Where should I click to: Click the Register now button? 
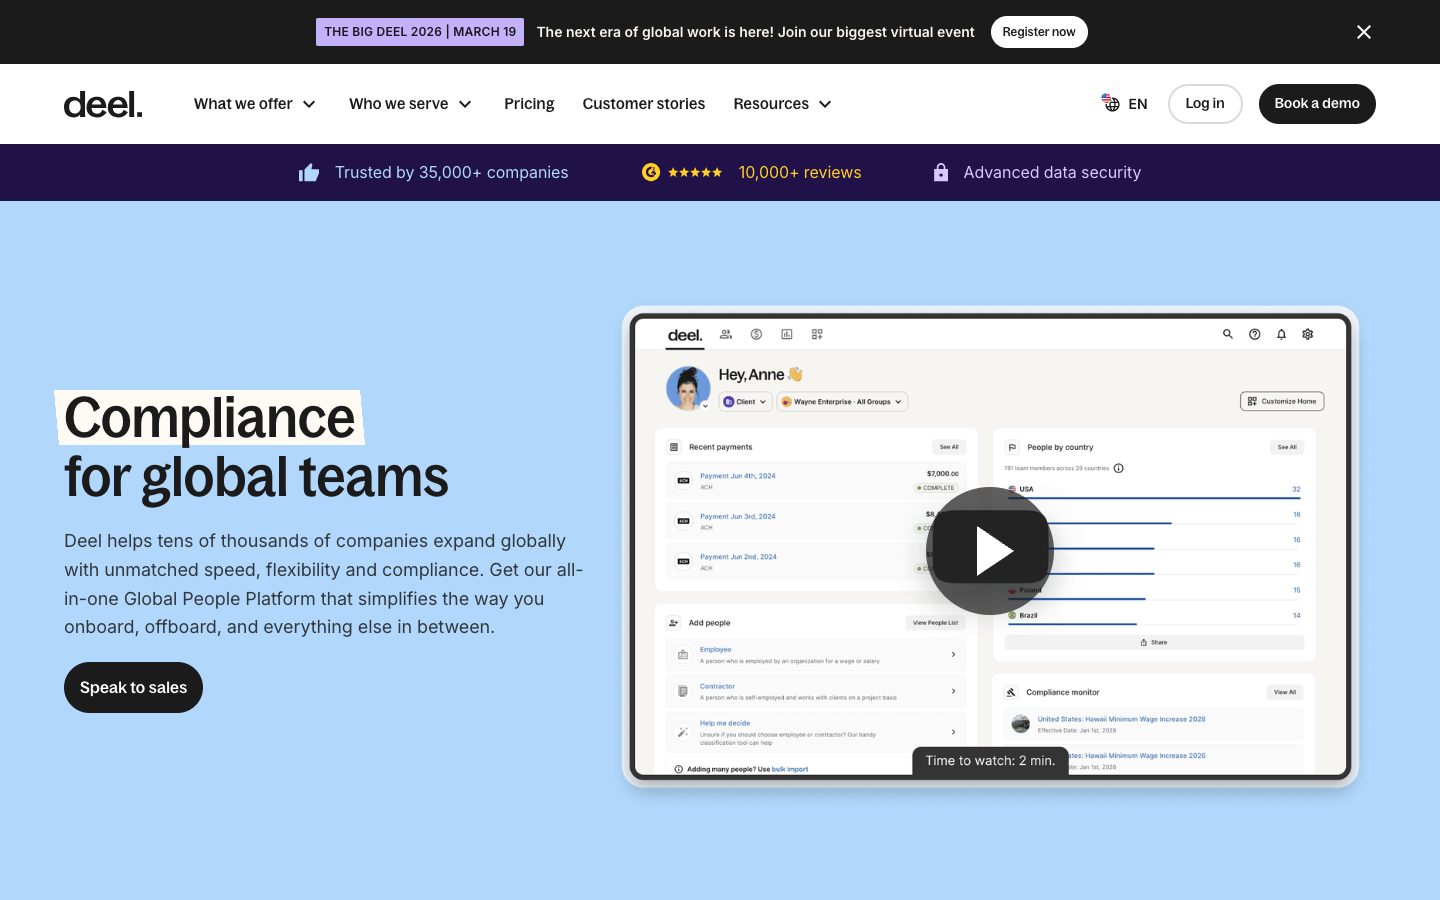[1038, 32]
